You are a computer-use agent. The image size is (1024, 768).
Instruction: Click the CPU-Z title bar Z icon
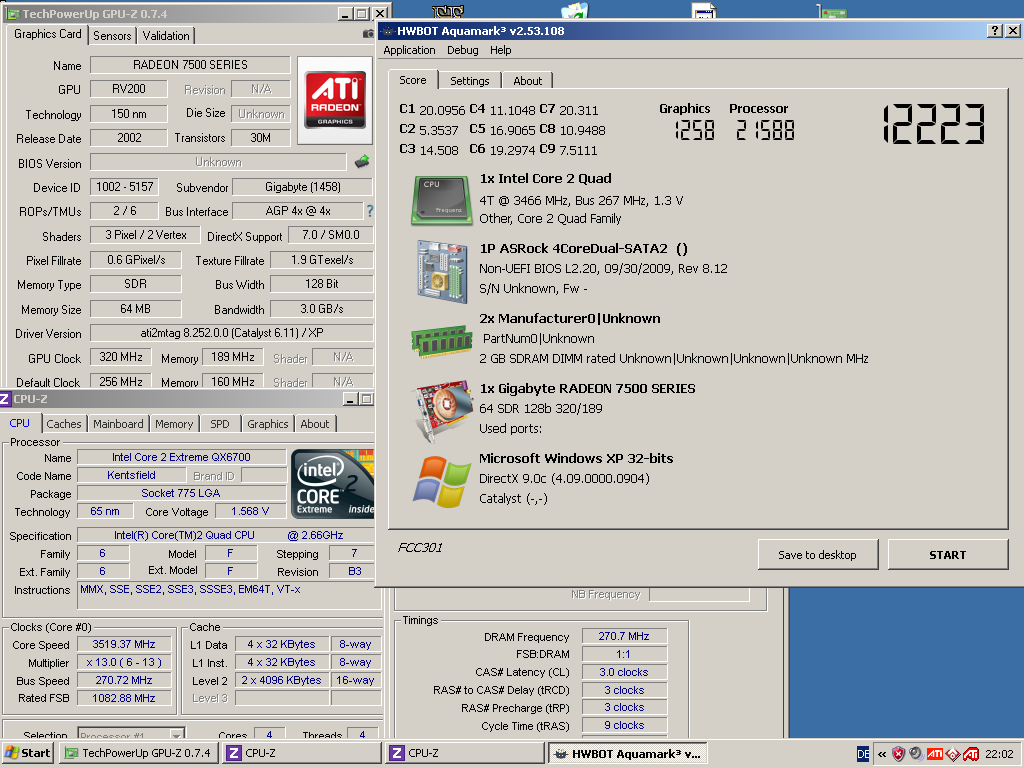(x=5, y=398)
